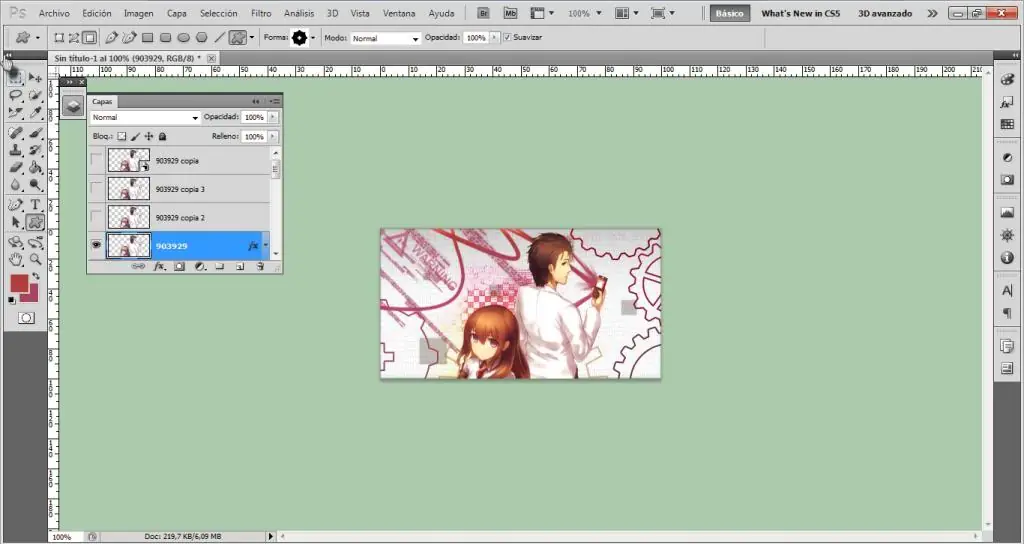Select the Lasso tool
Screen dimensions: 1024x544
tap(16, 95)
